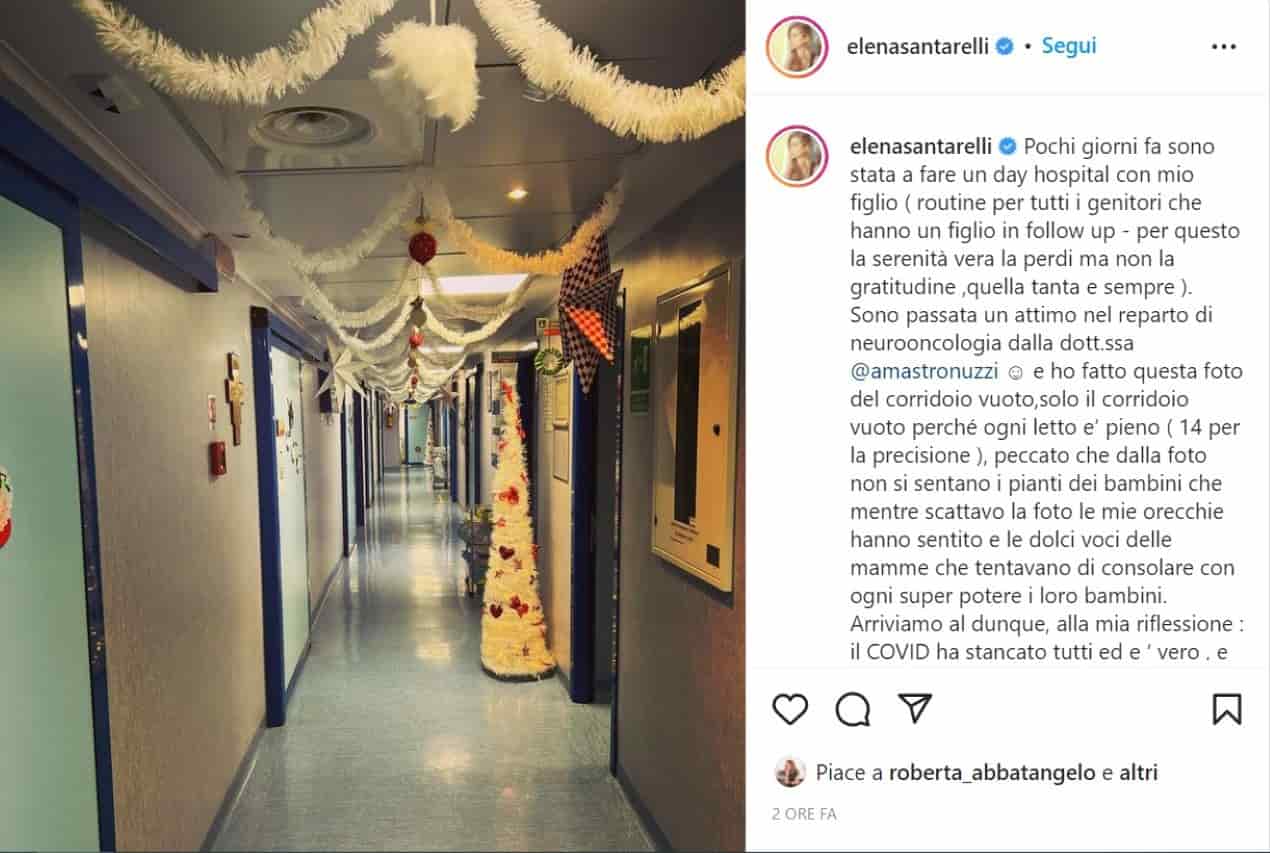Viewport: 1270px width, 853px height.
Task: Open roberta_abbatangelo profile link
Action: (x=992, y=772)
